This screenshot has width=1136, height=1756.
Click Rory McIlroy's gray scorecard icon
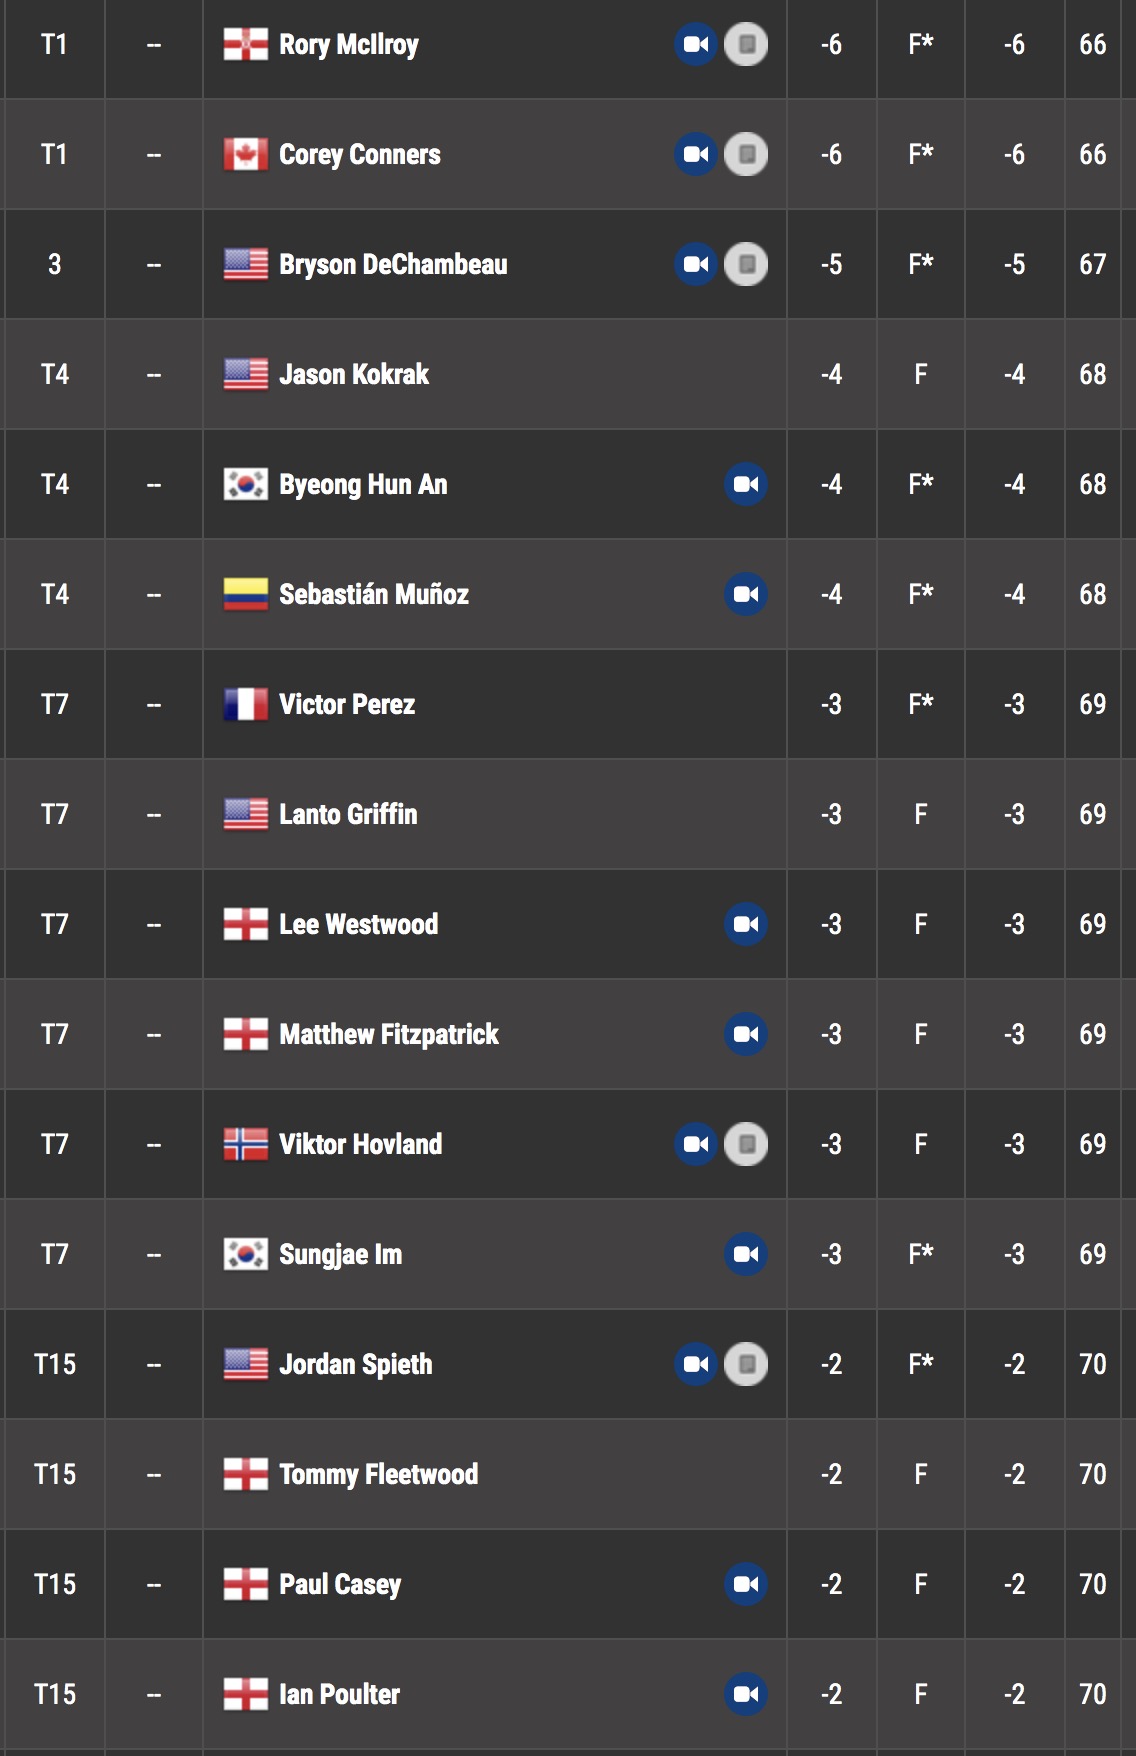746,44
